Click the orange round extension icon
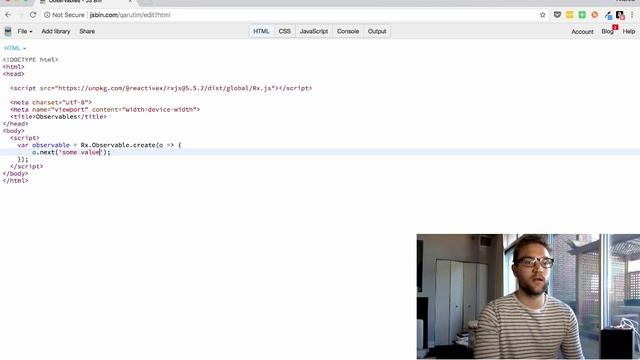The height and width of the screenshot is (360, 640). [595, 15]
